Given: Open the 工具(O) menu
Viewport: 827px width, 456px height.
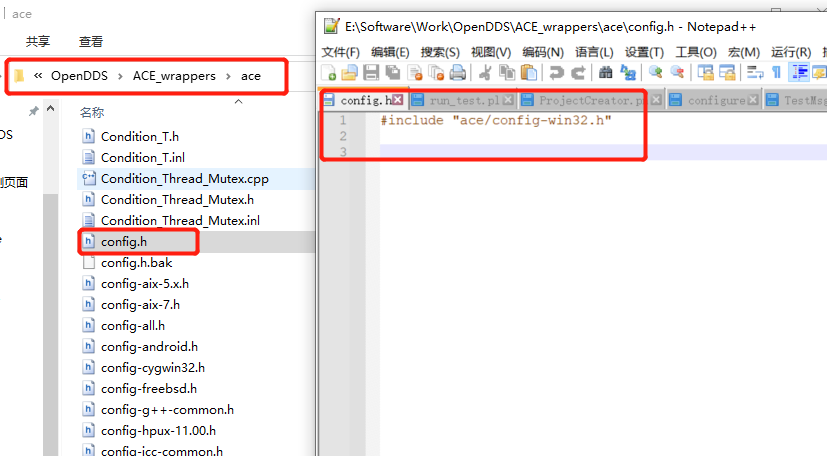Looking at the screenshot, I should coord(696,52).
